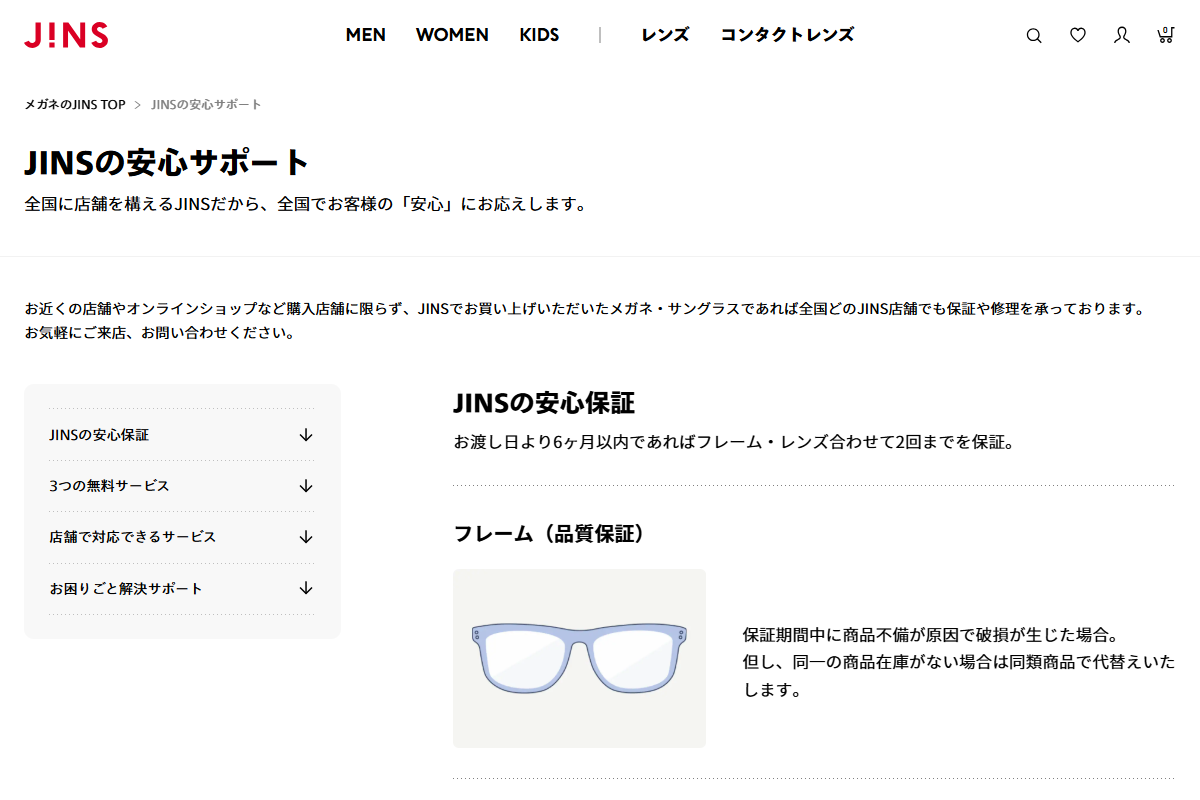Viewport: 1200px width, 800px height.
Task: Click down arrow beside JINSの安心保証
Action: tap(306, 435)
